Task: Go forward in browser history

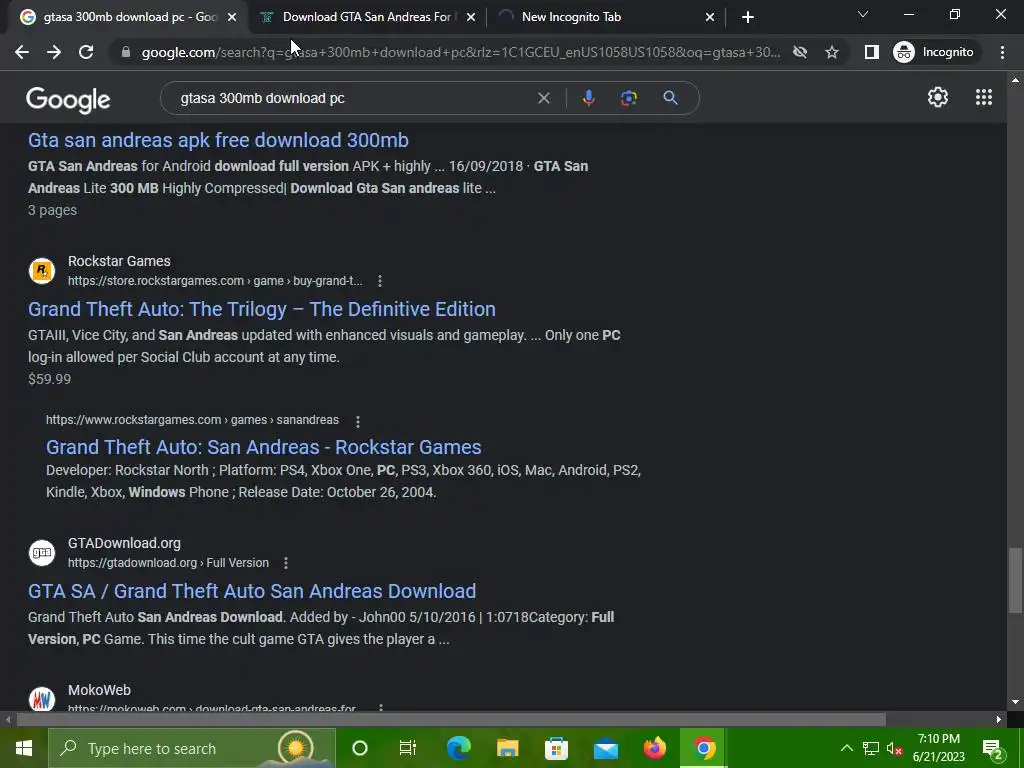Action: point(54,52)
